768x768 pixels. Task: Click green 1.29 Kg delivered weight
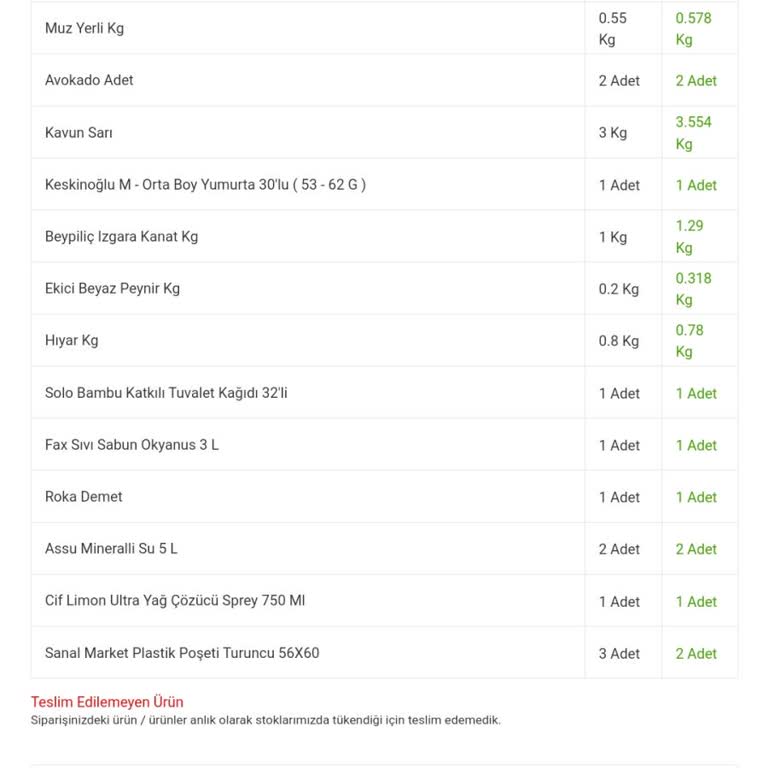689,237
